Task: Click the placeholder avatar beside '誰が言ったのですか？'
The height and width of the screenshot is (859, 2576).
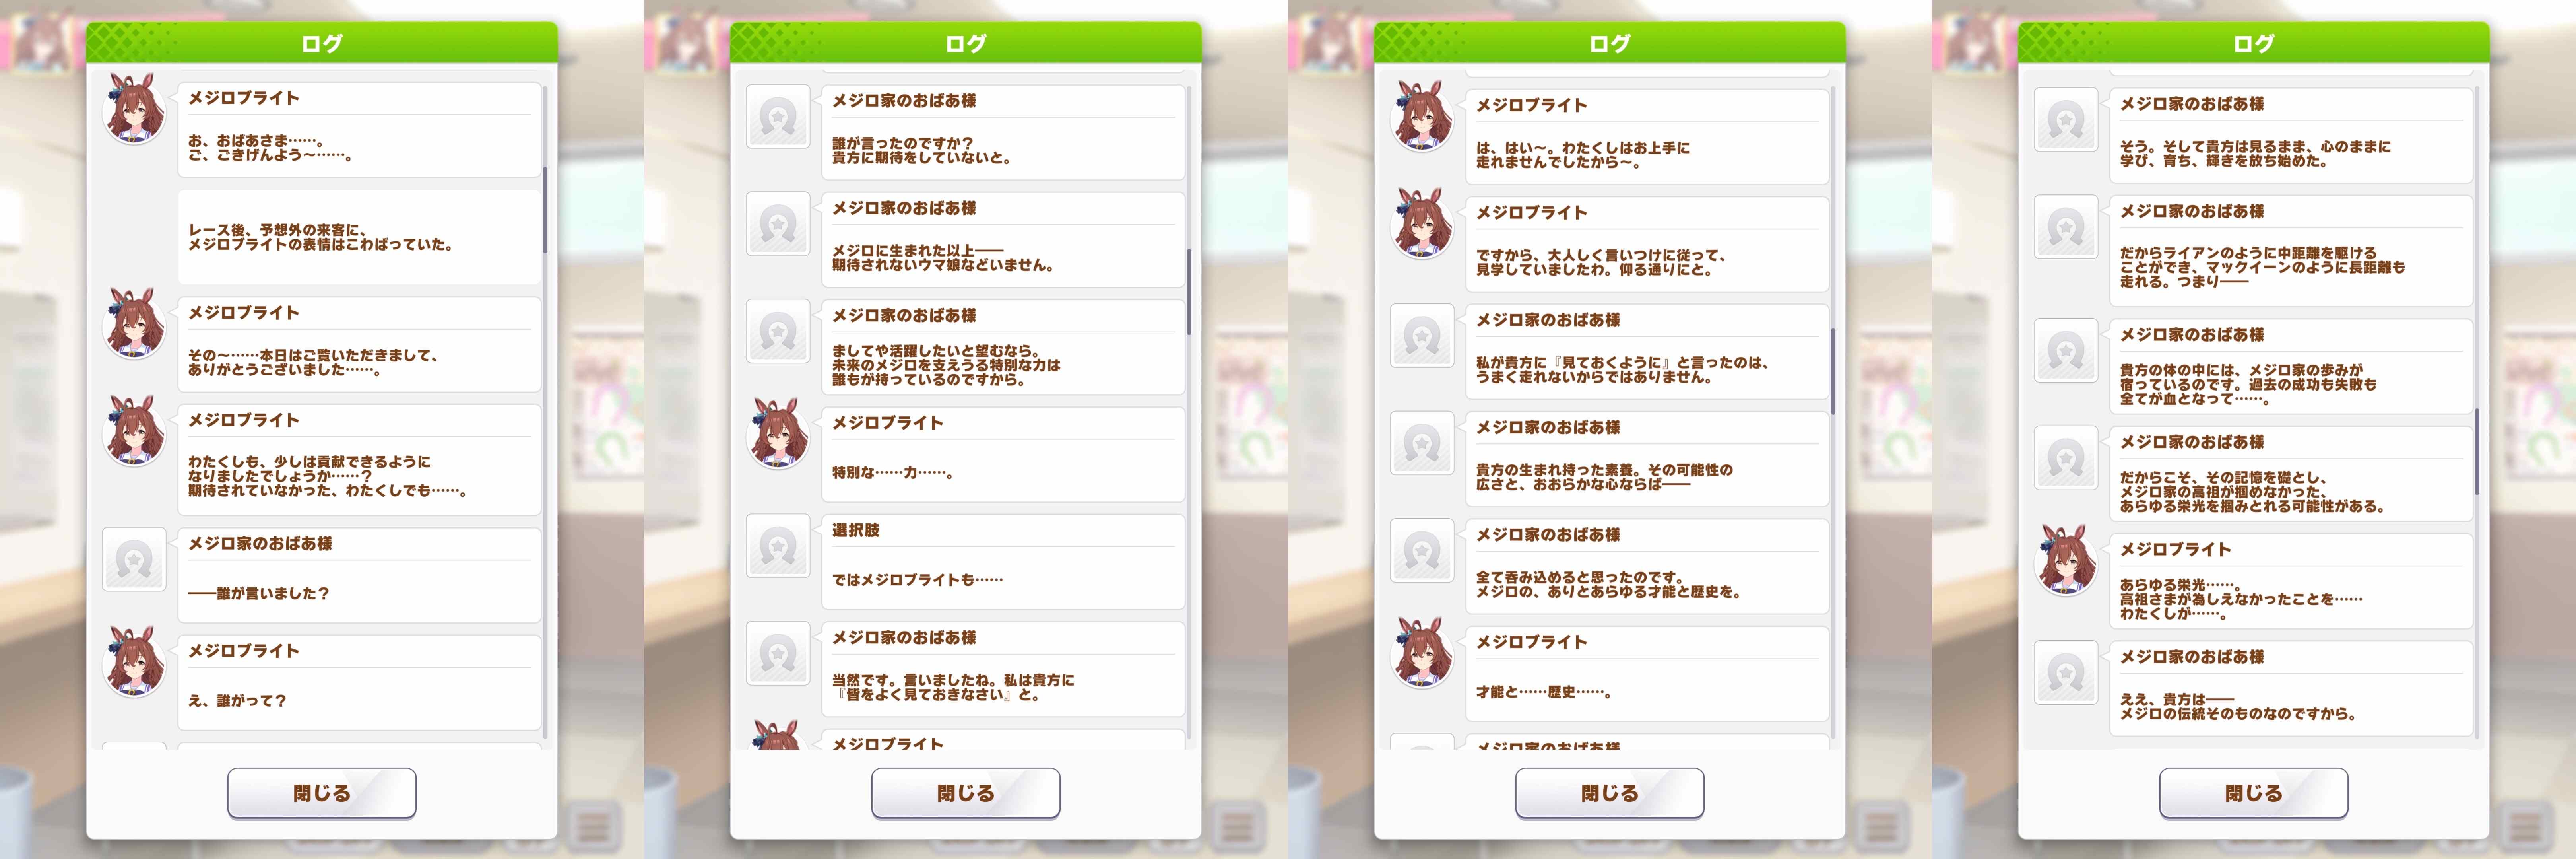Action: coord(778,117)
